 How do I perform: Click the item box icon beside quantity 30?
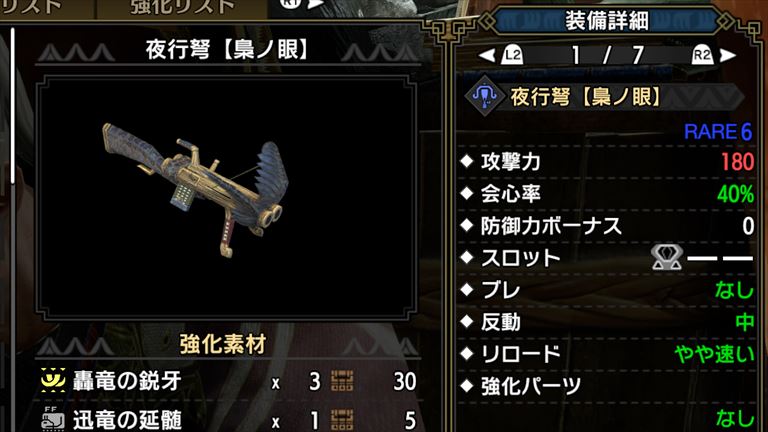[x=342, y=381]
